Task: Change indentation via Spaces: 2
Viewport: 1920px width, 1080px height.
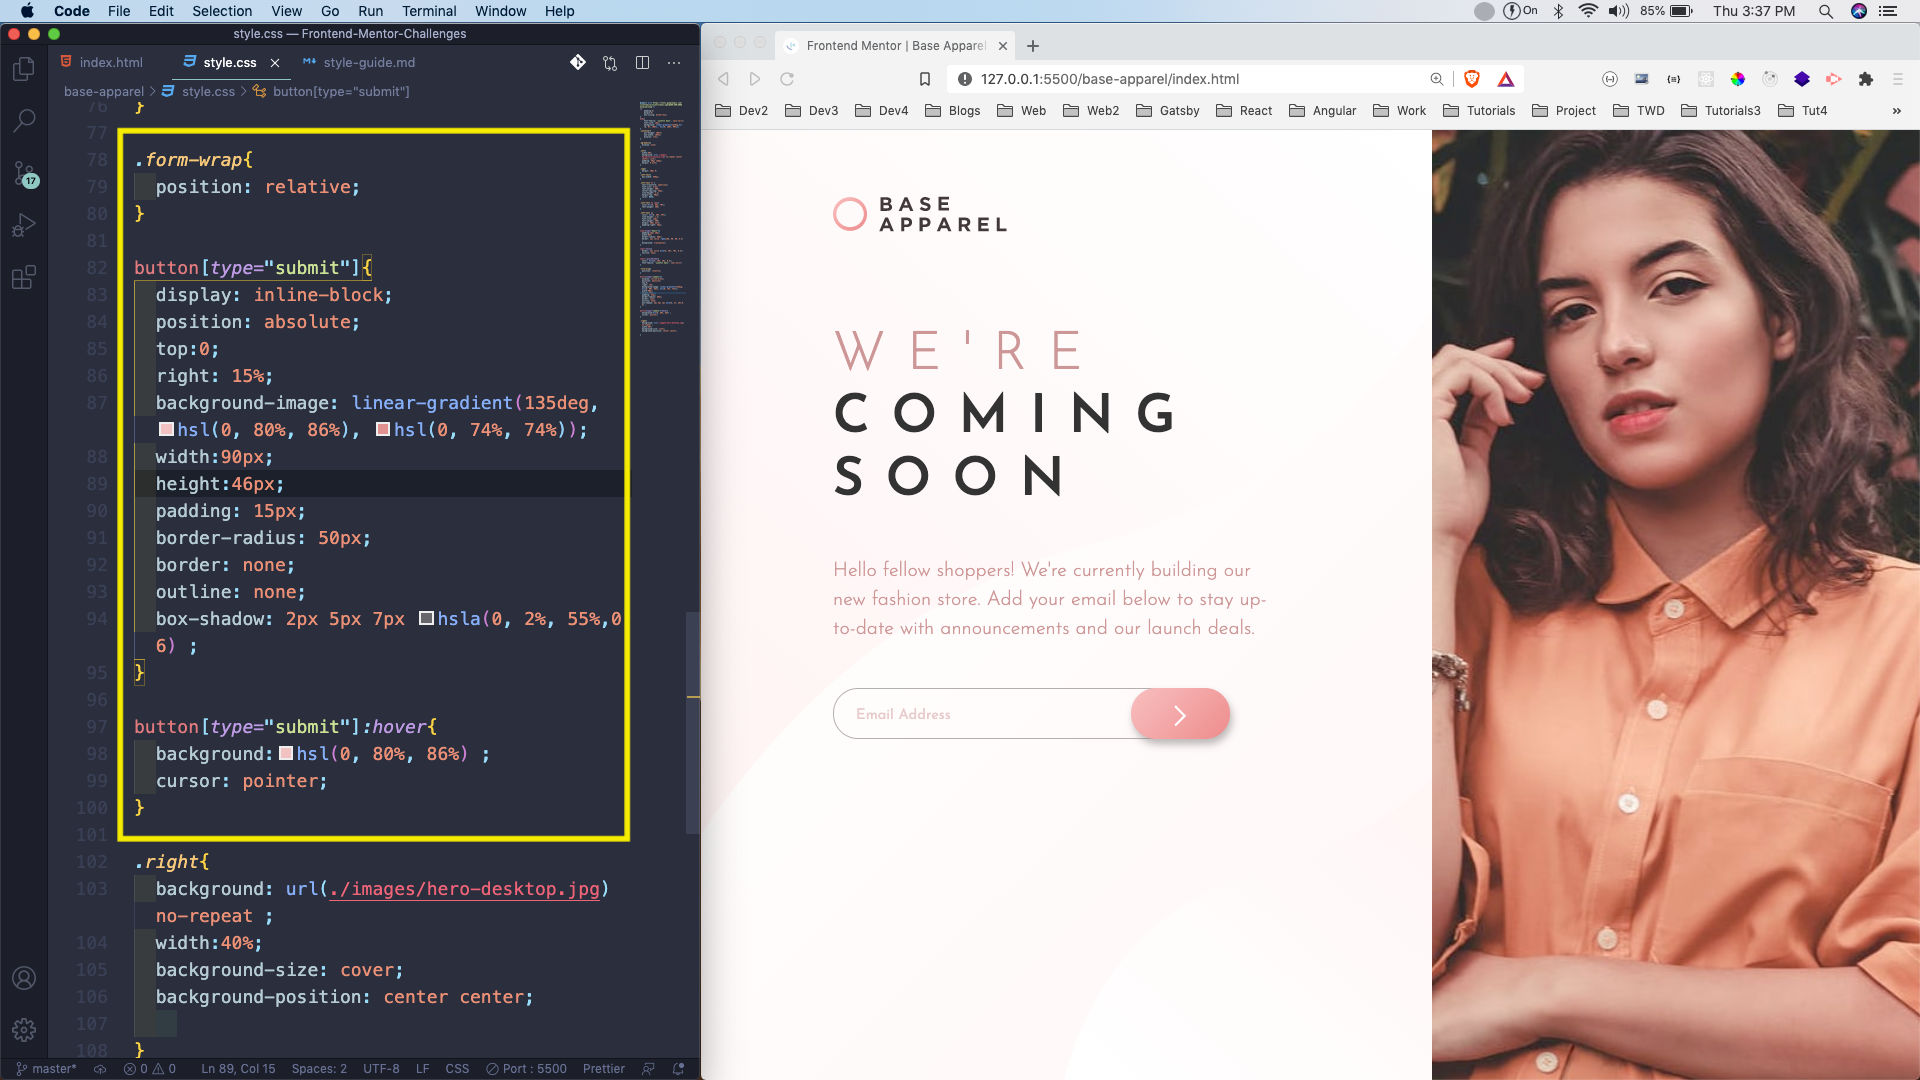Action: click(319, 1068)
